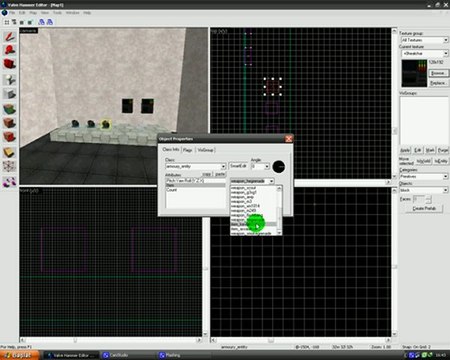Expand the Angle dropdown
Viewport: 450px width, 360px height.
click(x=267, y=166)
